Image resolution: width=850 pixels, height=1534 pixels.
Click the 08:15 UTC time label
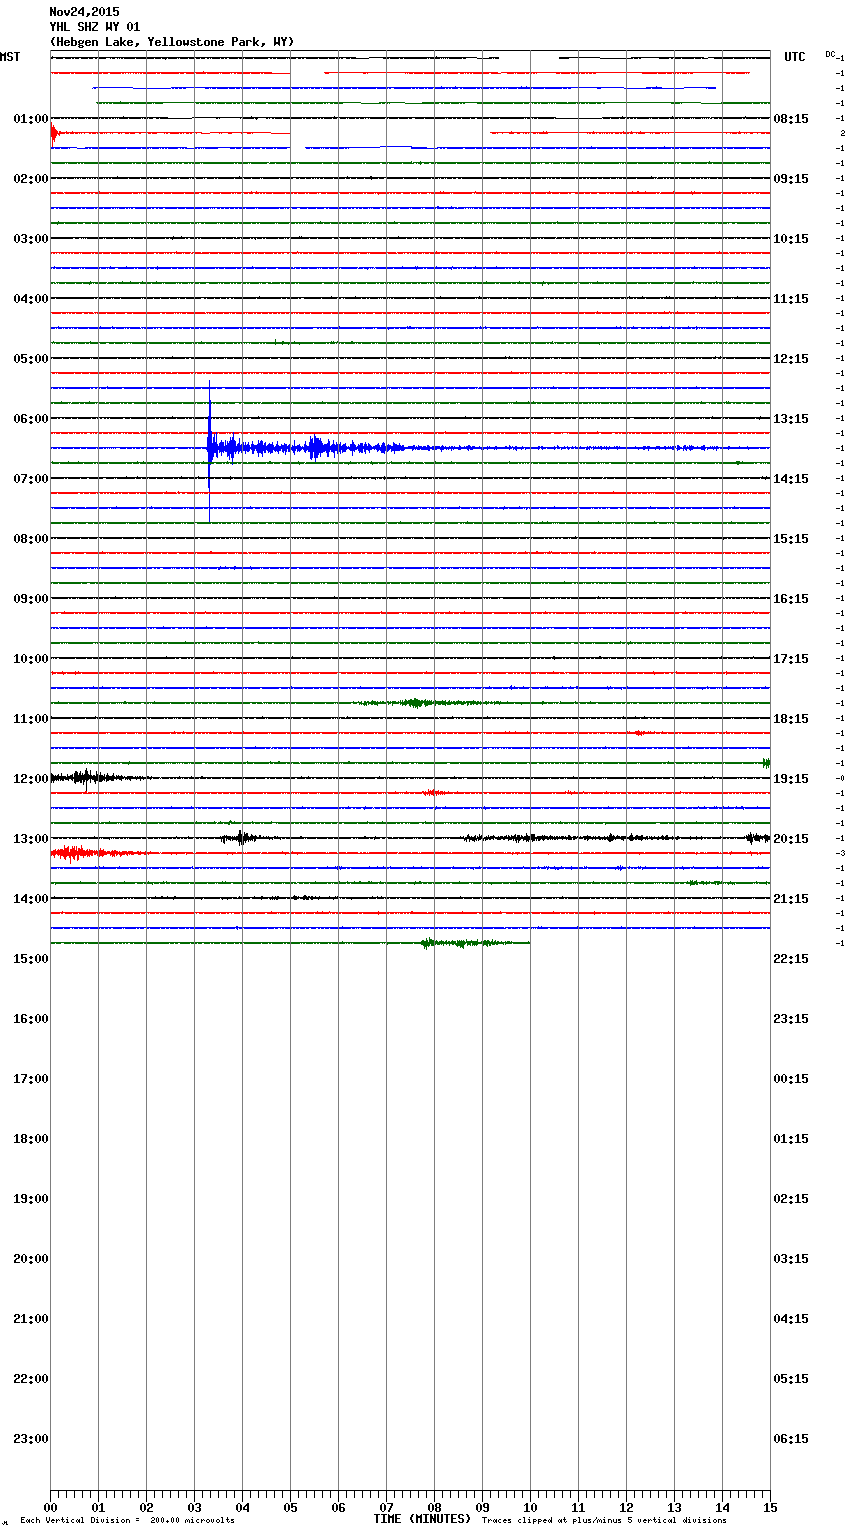click(791, 119)
